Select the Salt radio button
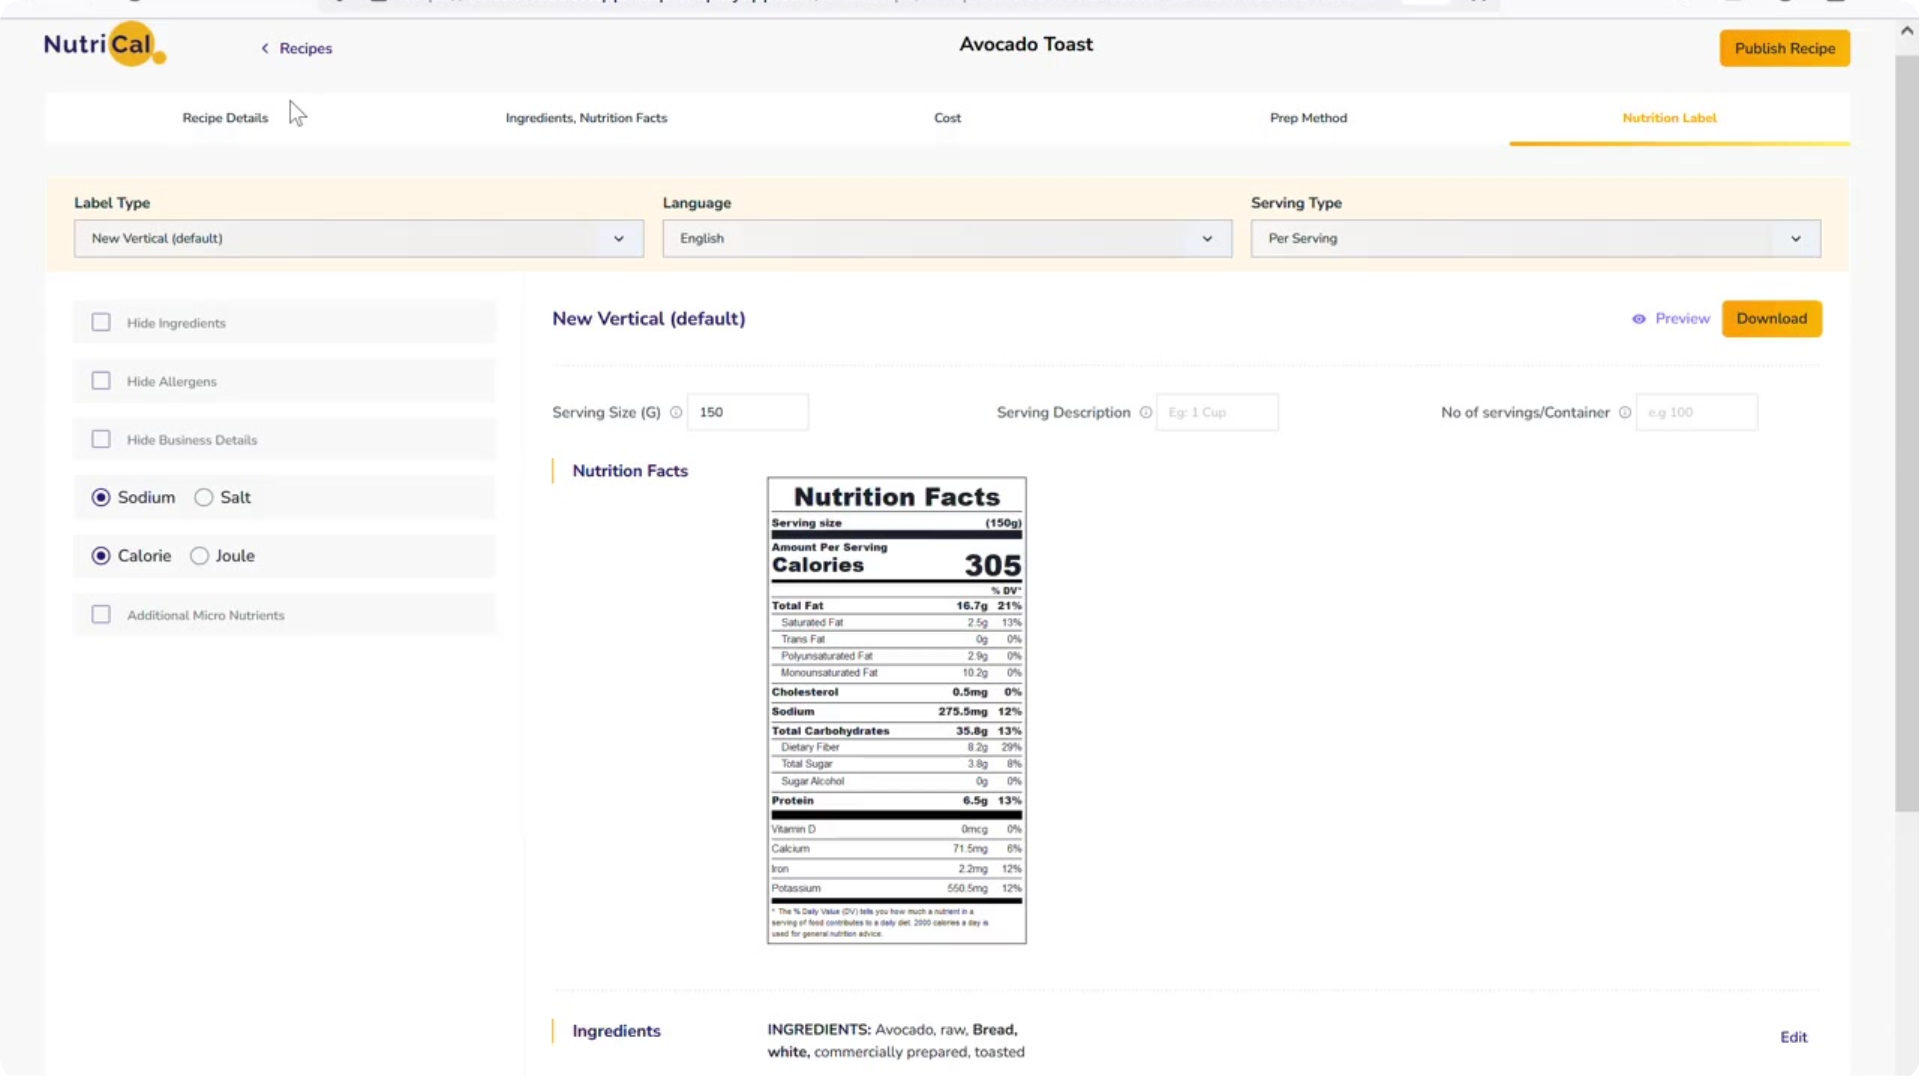 [204, 498]
